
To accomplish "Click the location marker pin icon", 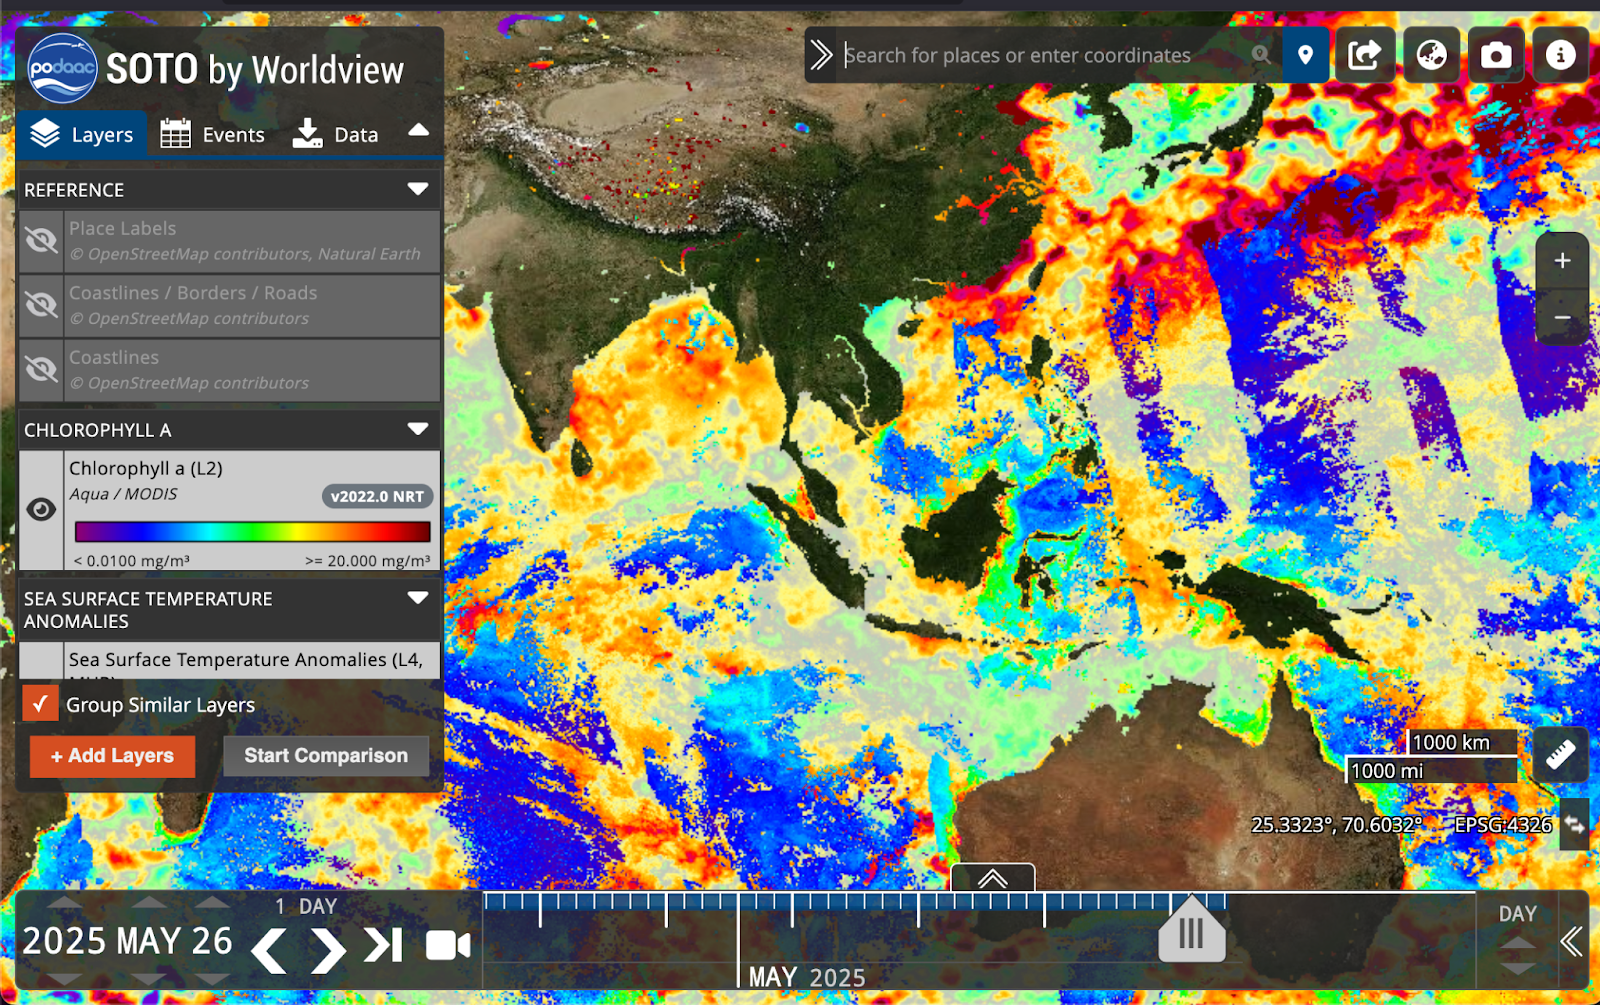I will pyautogui.click(x=1305, y=55).
